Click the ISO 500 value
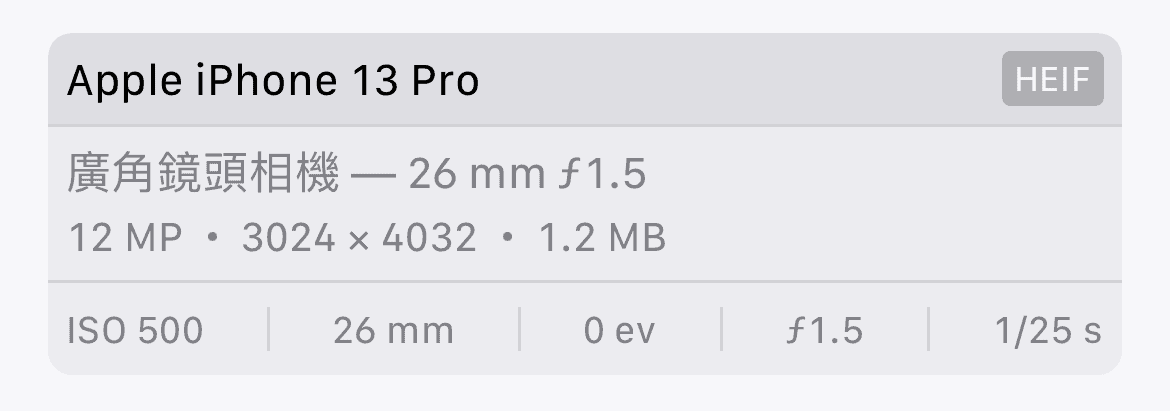Viewport: 1170px width, 411px height. 135,330
